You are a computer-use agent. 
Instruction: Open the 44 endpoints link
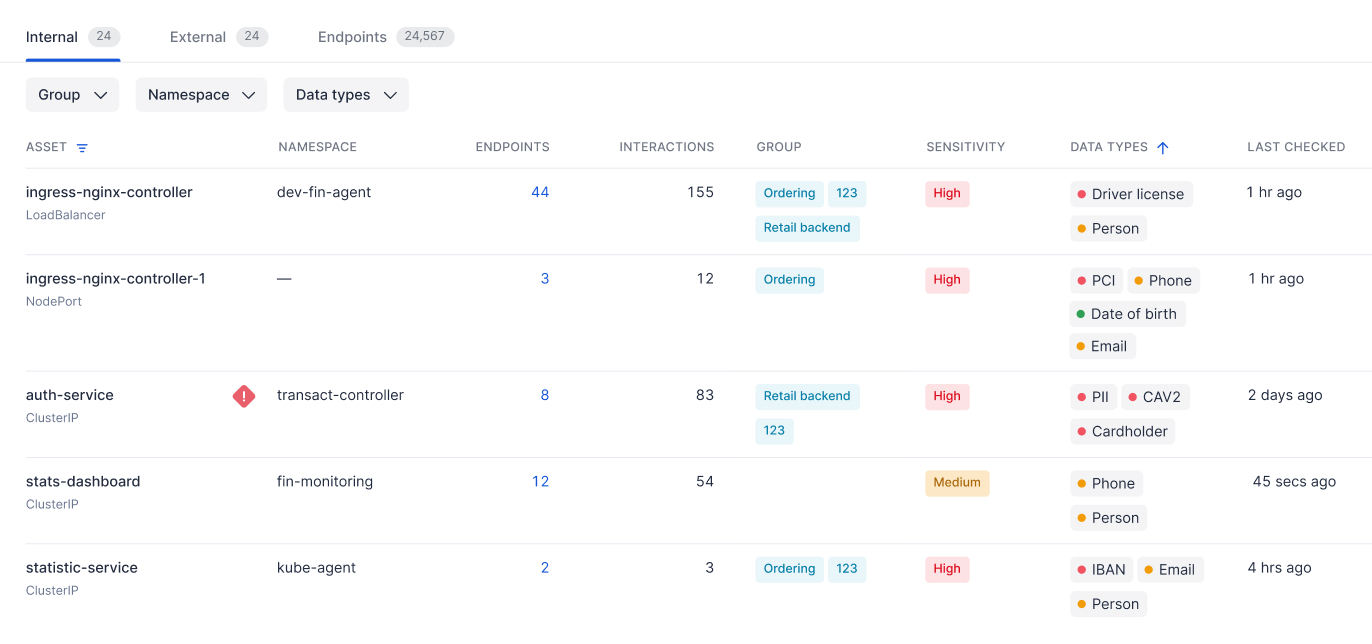pyautogui.click(x=540, y=192)
